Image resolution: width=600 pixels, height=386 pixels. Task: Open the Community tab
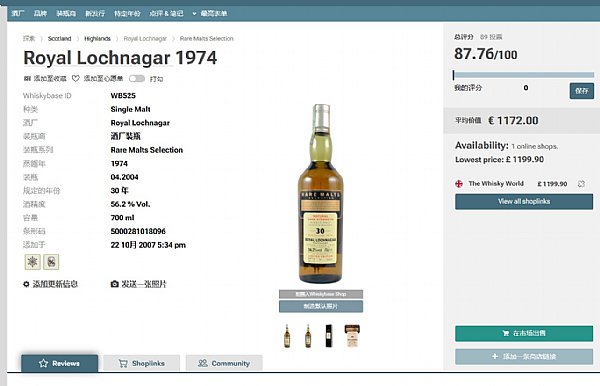[224, 363]
